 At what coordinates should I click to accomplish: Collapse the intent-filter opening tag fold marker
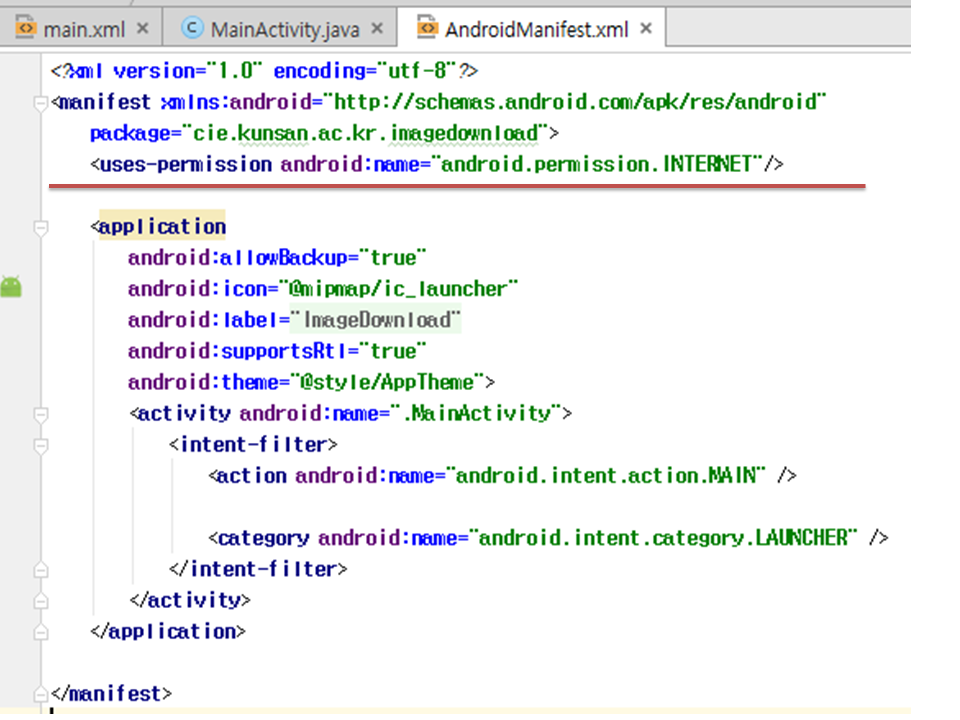click(40, 444)
